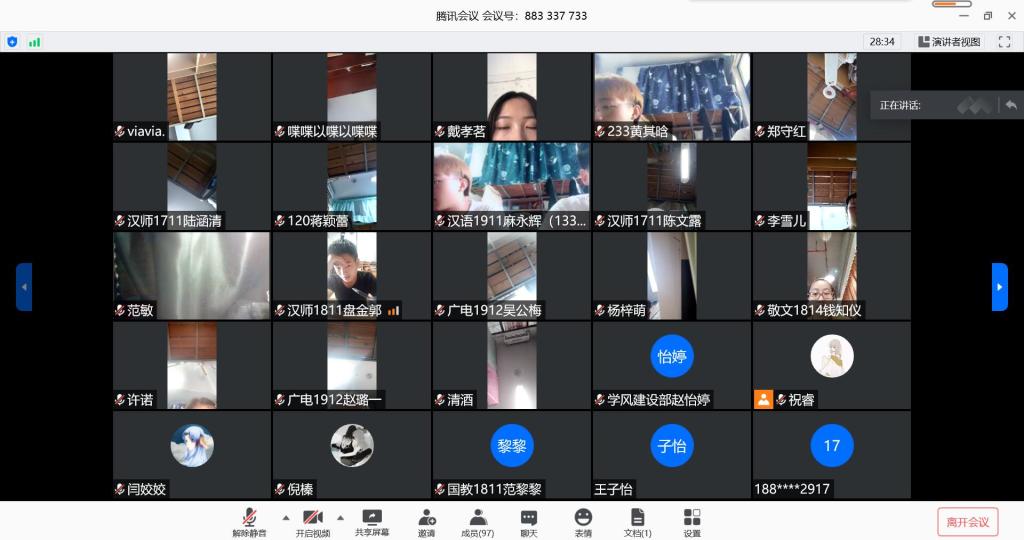Collapse the 正在讲话 speaking panel arrow
The height and width of the screenshot is (540, 1024).
click(1011, 105)
